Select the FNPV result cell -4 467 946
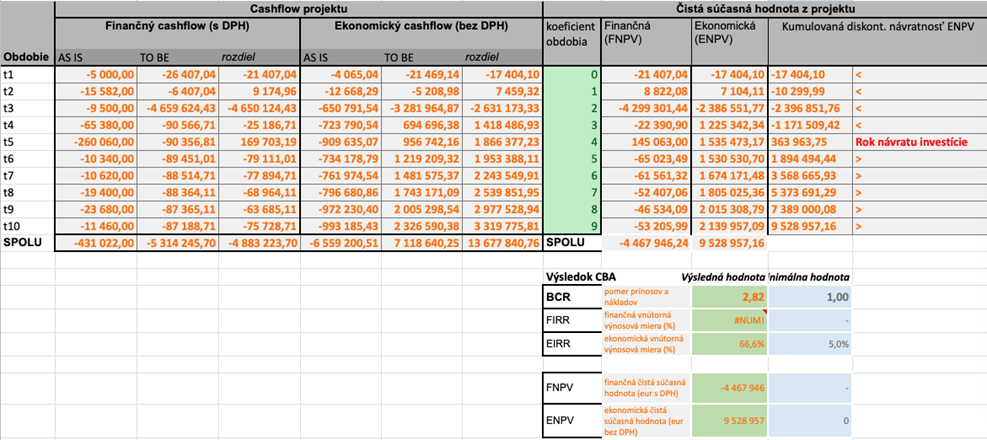 [728, 388]
